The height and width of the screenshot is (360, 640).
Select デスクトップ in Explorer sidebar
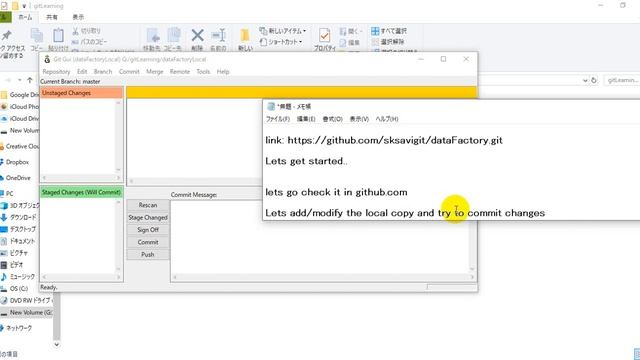click(19, 229)
